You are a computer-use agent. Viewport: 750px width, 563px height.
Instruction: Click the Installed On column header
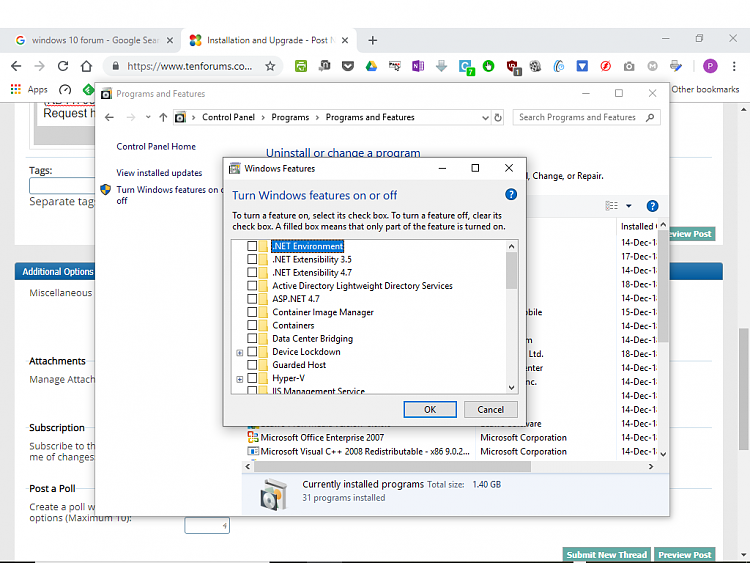(638, 226)
